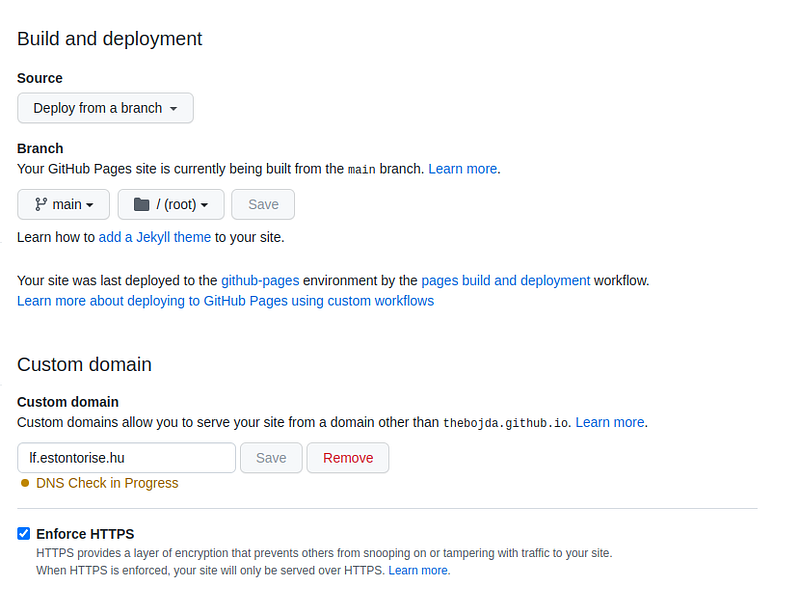
Task: Click the DNS Check in Progress status text
Action: pos(107,483)
